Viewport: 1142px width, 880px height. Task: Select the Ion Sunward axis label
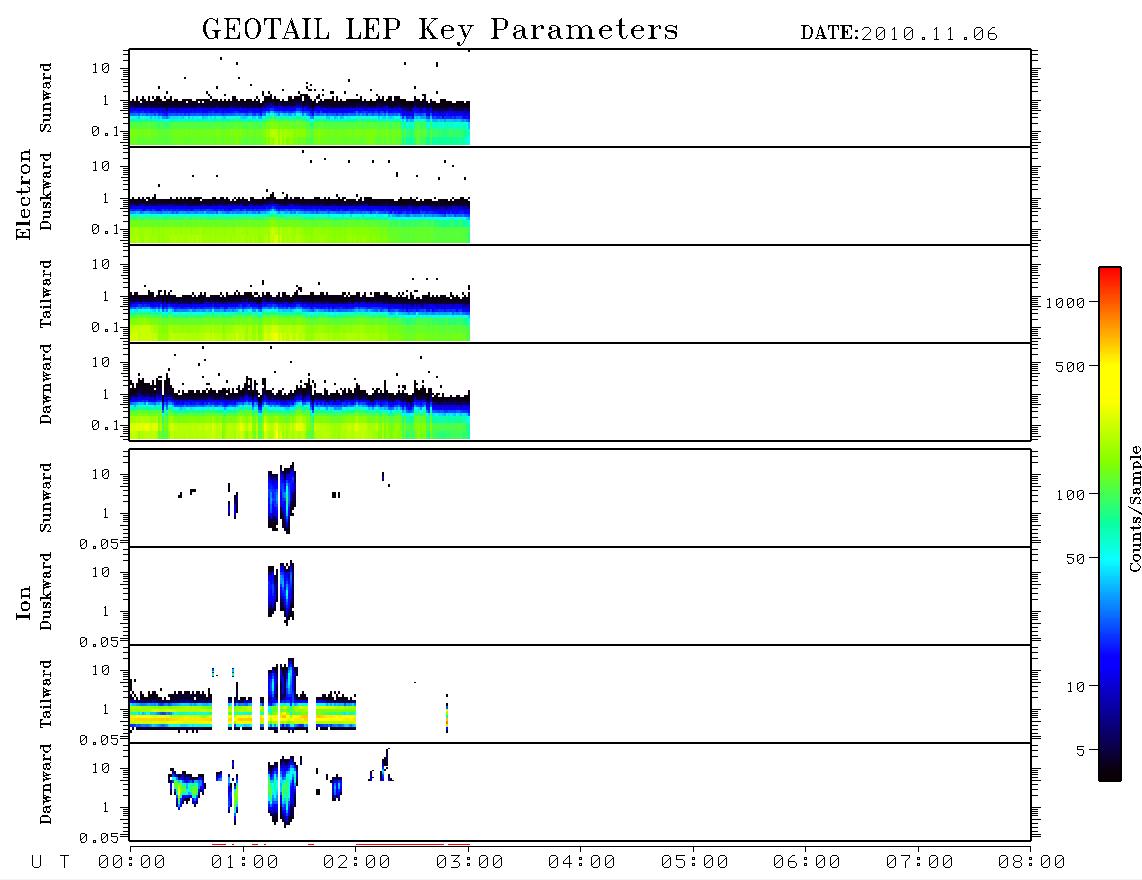click(46, 498)
